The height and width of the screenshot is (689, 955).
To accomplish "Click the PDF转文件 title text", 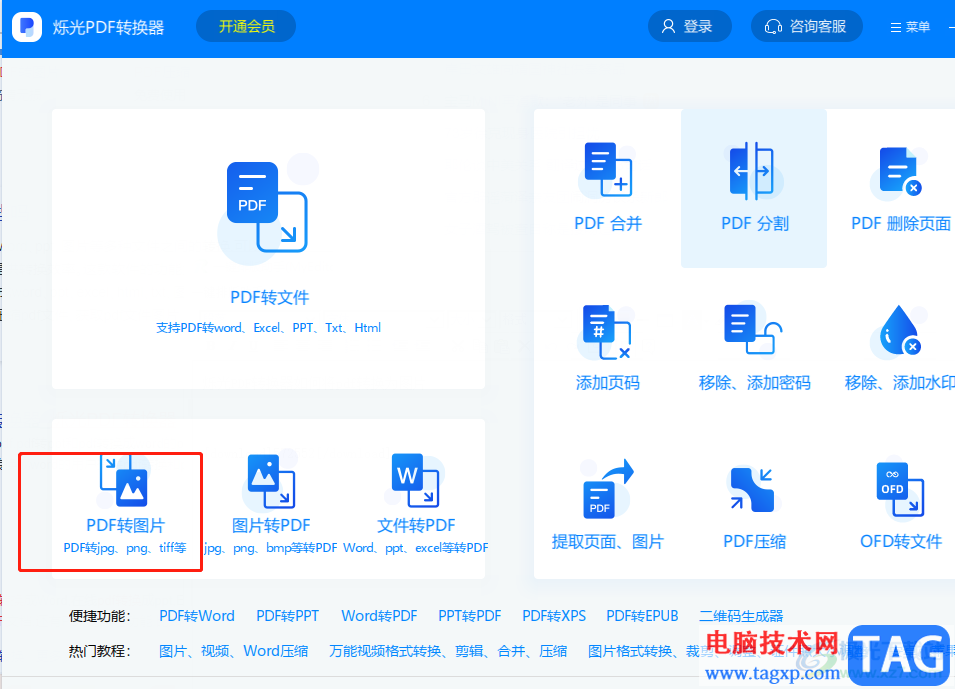I will (270, 297).
